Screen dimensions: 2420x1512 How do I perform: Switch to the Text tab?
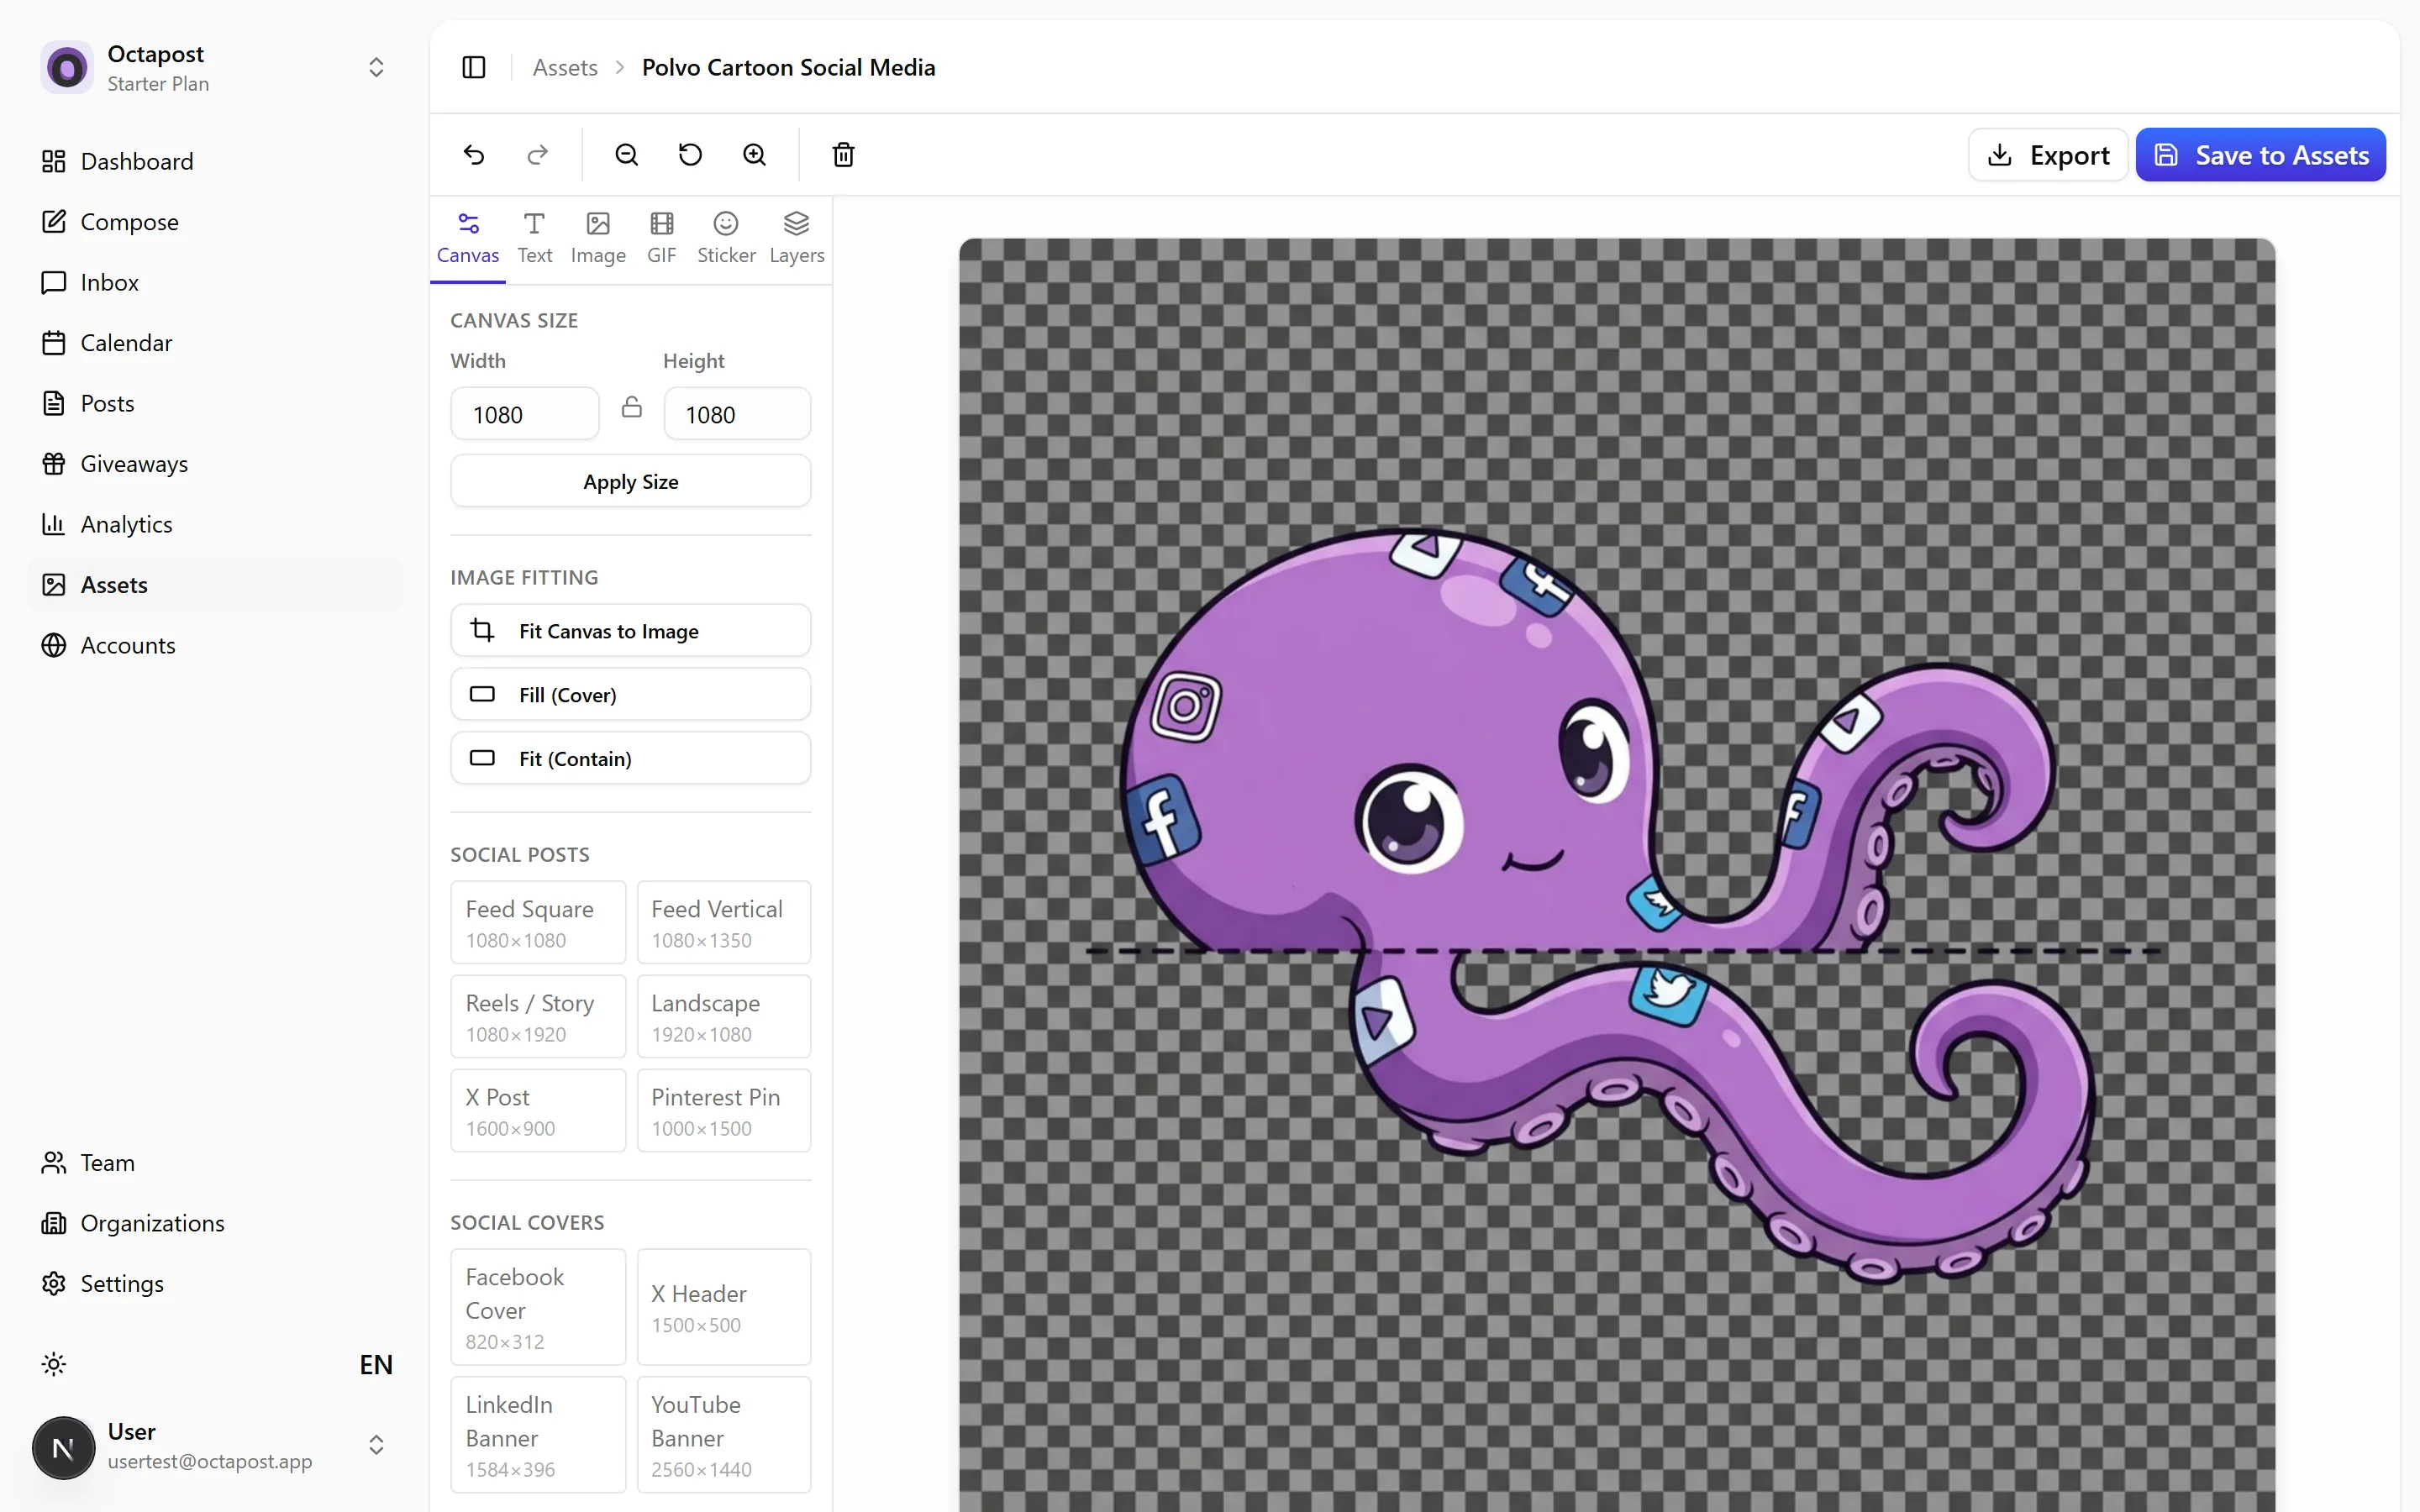(x=535, y=239)
